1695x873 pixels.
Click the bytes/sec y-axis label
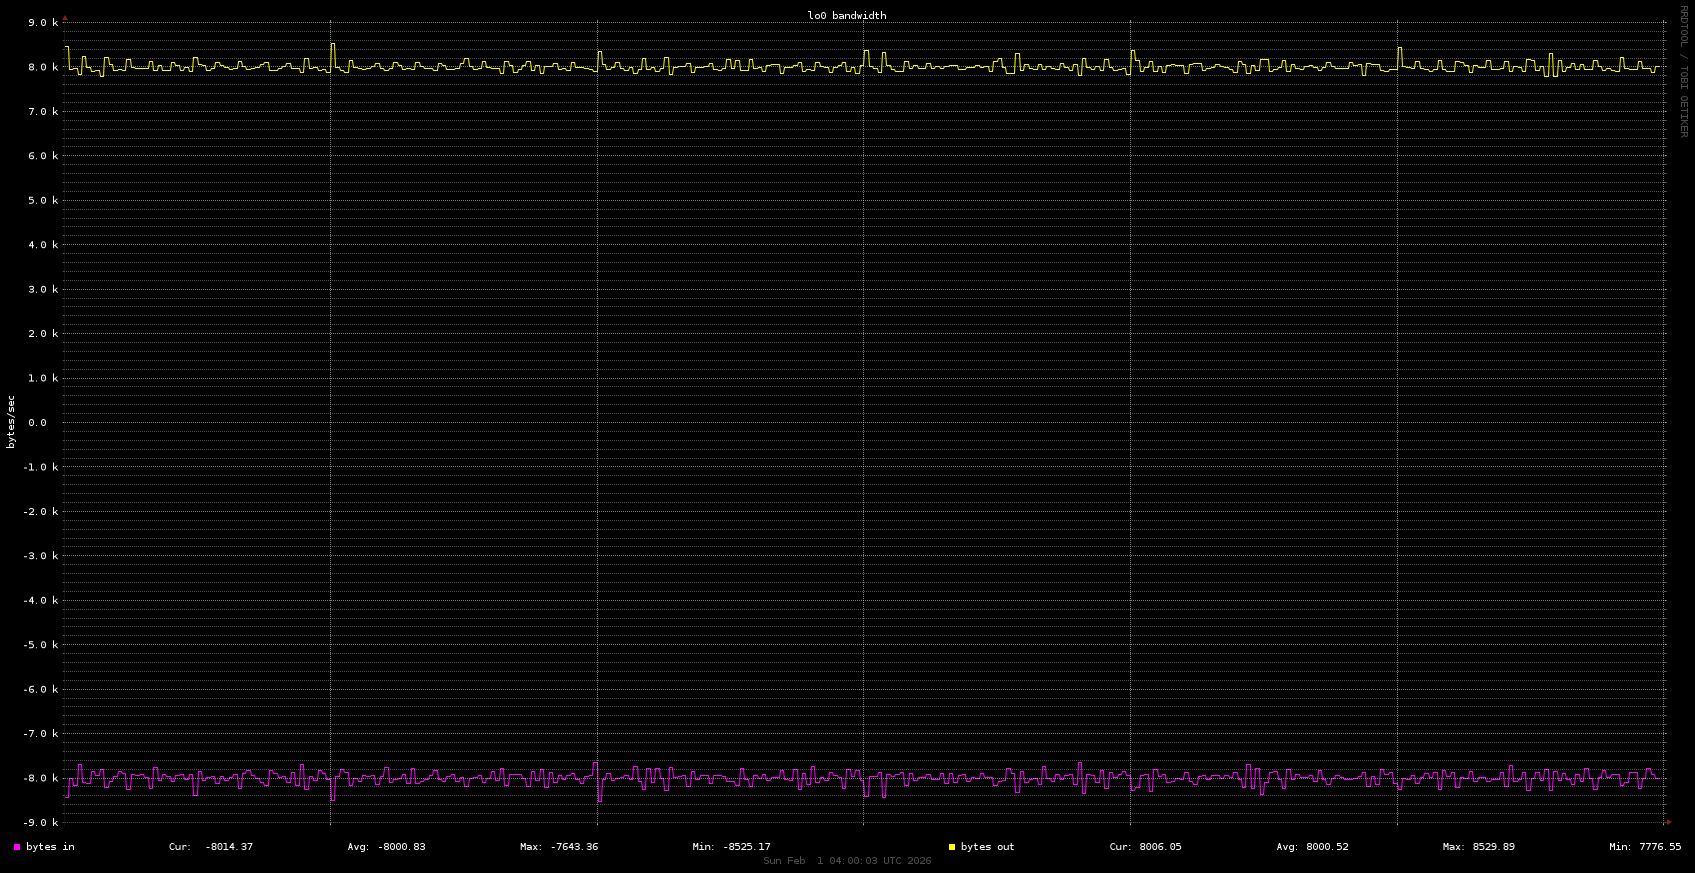point(11,422)
